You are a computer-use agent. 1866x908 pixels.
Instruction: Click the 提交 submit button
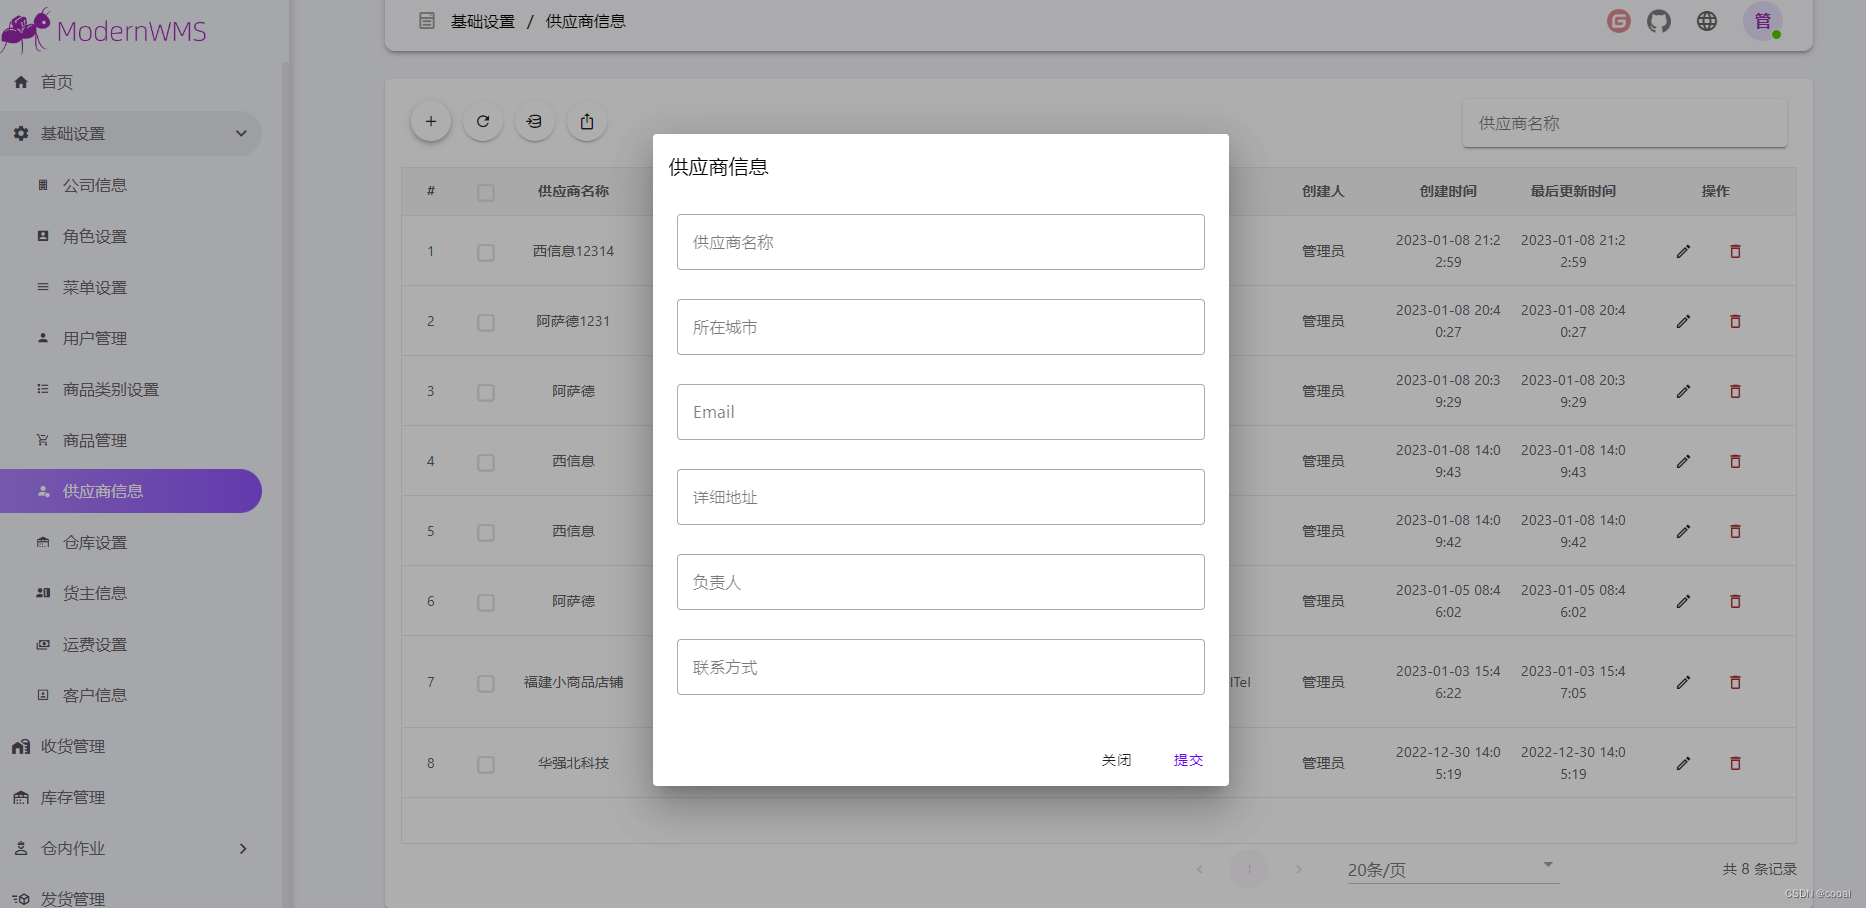click(x=1188, y=759)
